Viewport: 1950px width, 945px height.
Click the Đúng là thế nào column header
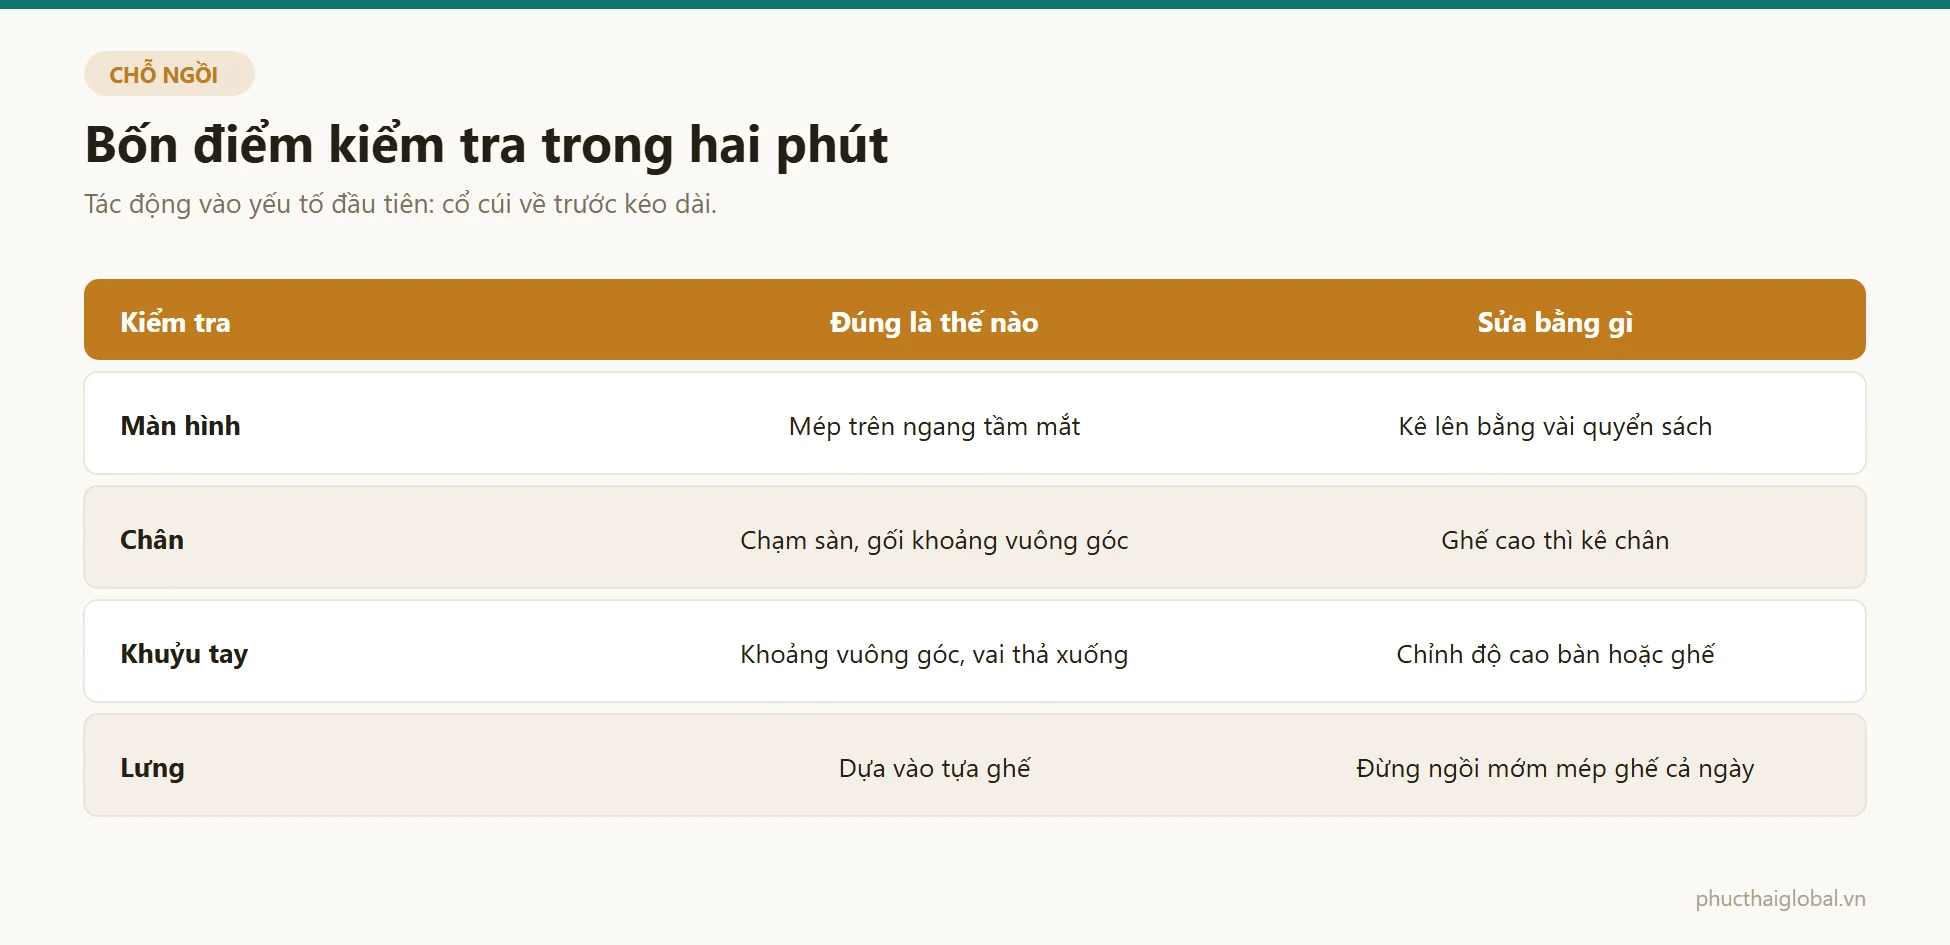click(934, 322)
